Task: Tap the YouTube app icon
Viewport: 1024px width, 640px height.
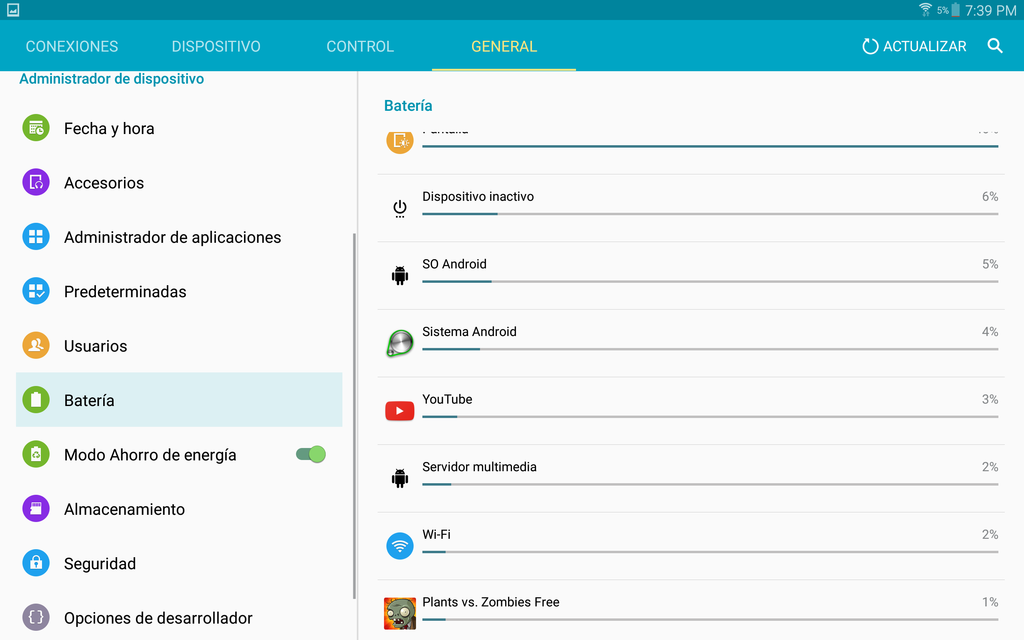Action: (400, 411)
